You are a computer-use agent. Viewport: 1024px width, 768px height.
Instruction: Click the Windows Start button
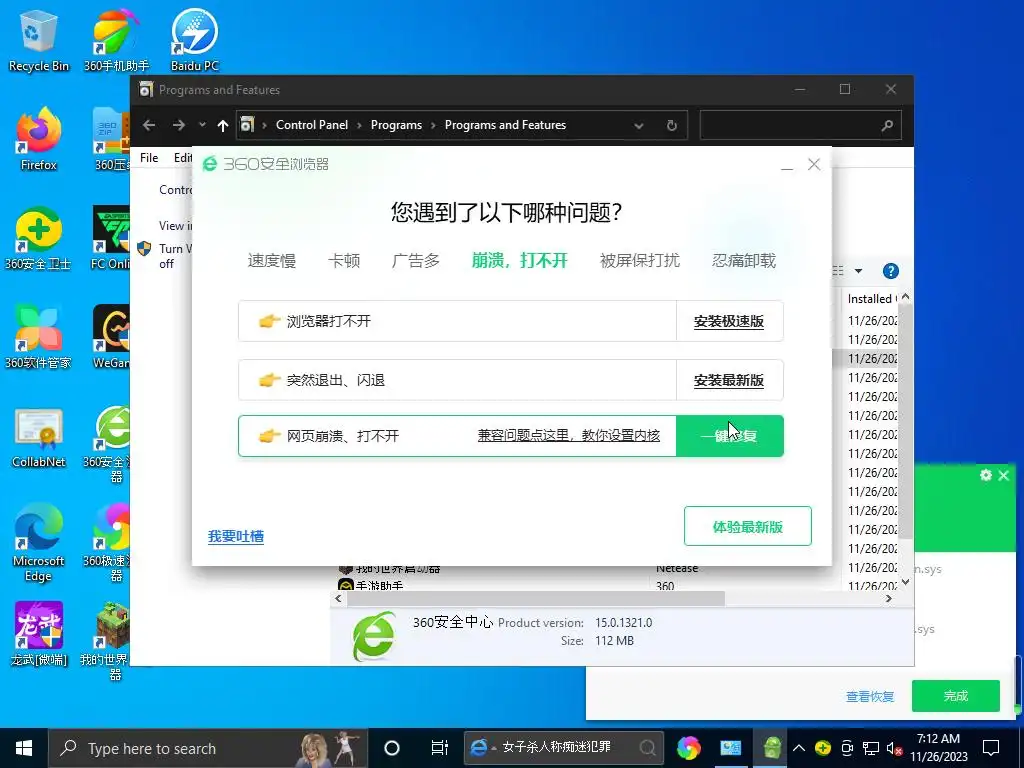(x=24, y=748)
